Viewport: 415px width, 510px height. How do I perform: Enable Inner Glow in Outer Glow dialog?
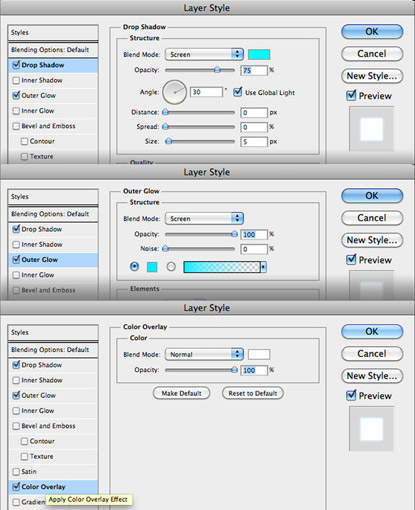click(16, 275)
